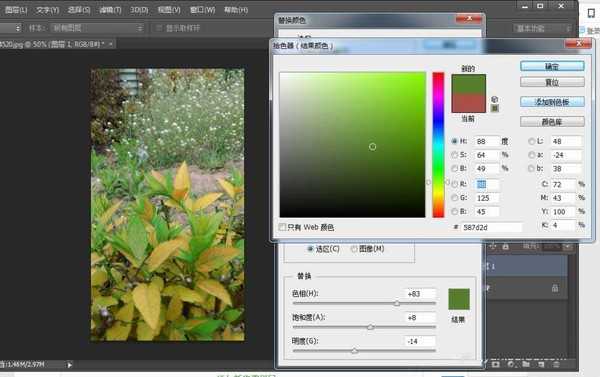Image resolution: width=600 pixels, height=377 pixels.
Task: Open the tool preset dropdown arrows
Action: pos(18,28)
